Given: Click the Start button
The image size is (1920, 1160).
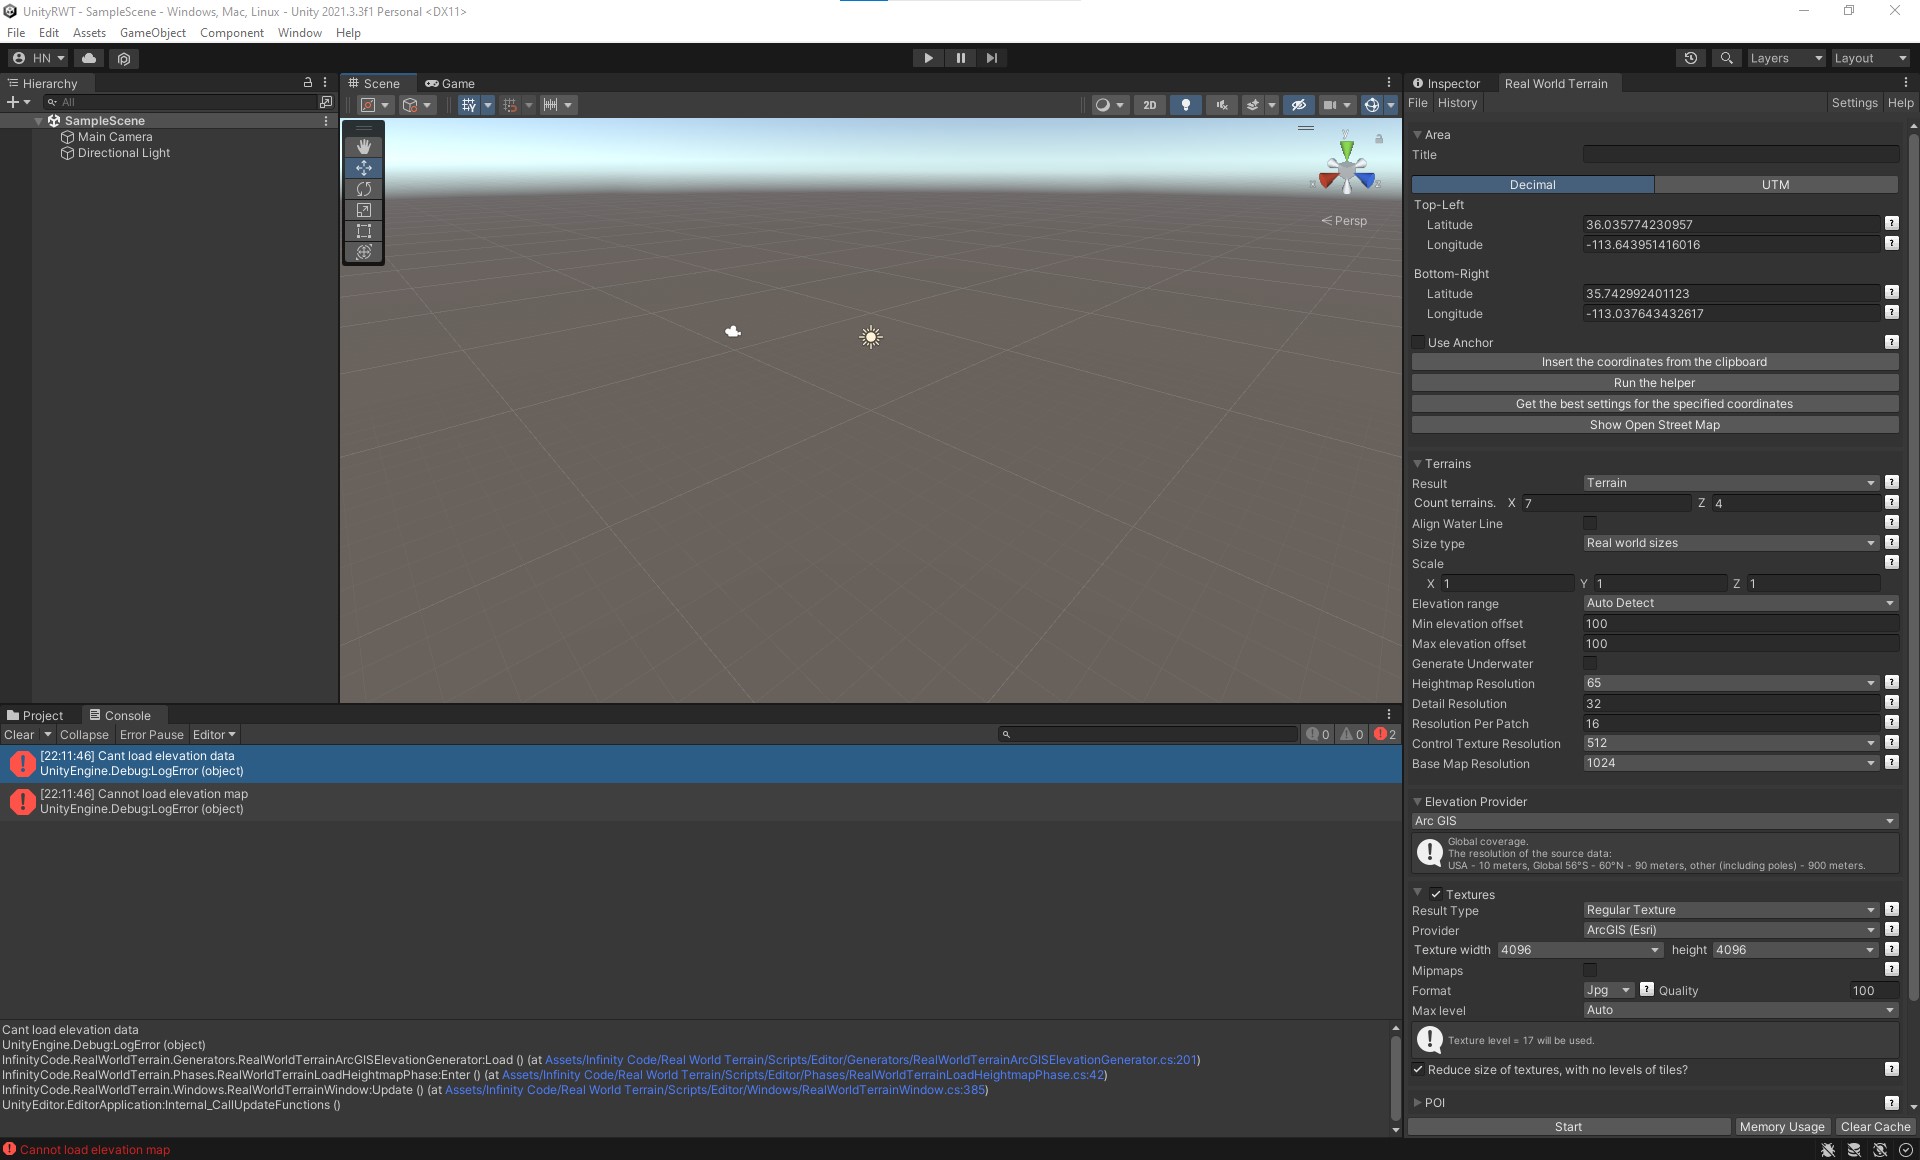Looking at the screenshot, I should tap(1568, 1127).
